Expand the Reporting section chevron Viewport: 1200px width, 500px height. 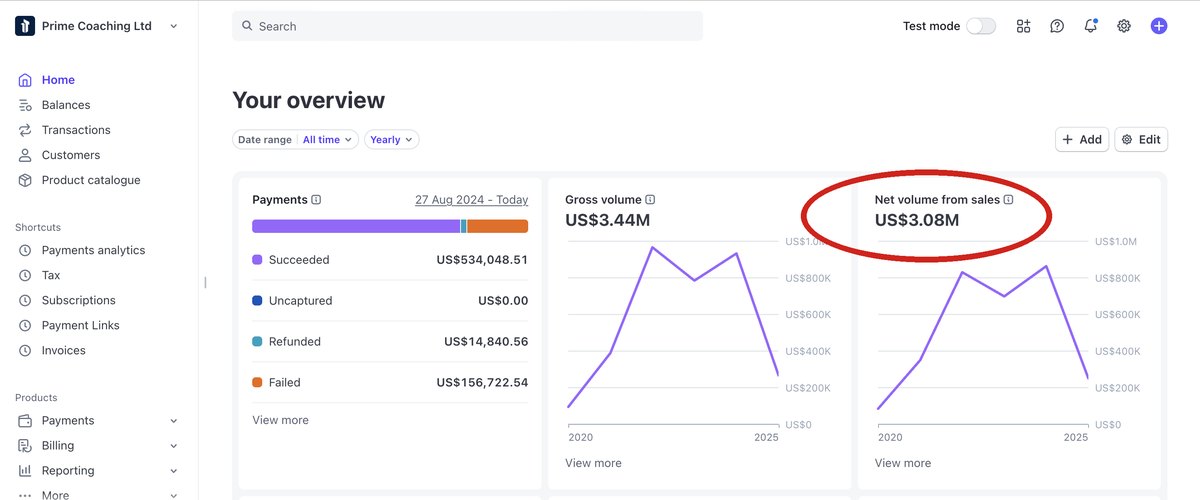[x=174, y=471]
